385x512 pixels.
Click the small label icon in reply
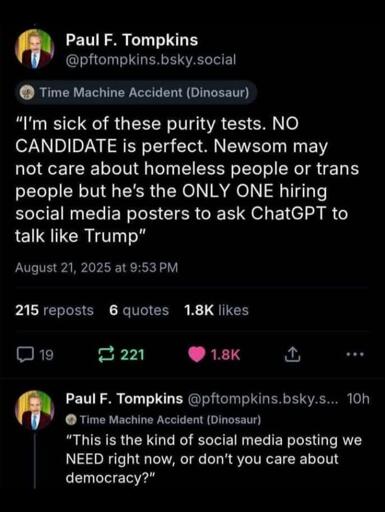(x=71, y=420)
